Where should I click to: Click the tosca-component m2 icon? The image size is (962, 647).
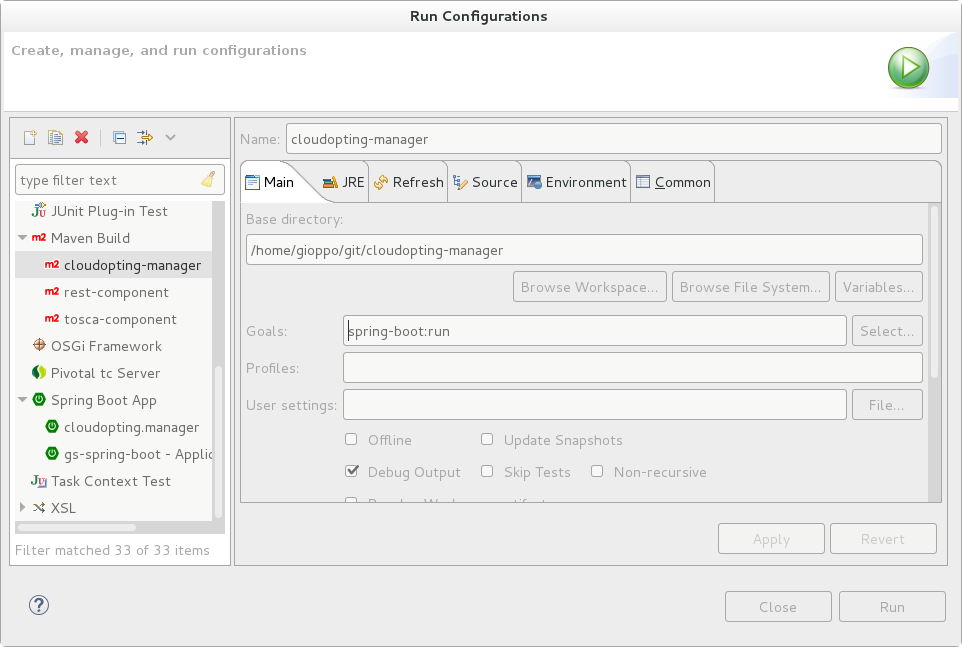point(52,318)
